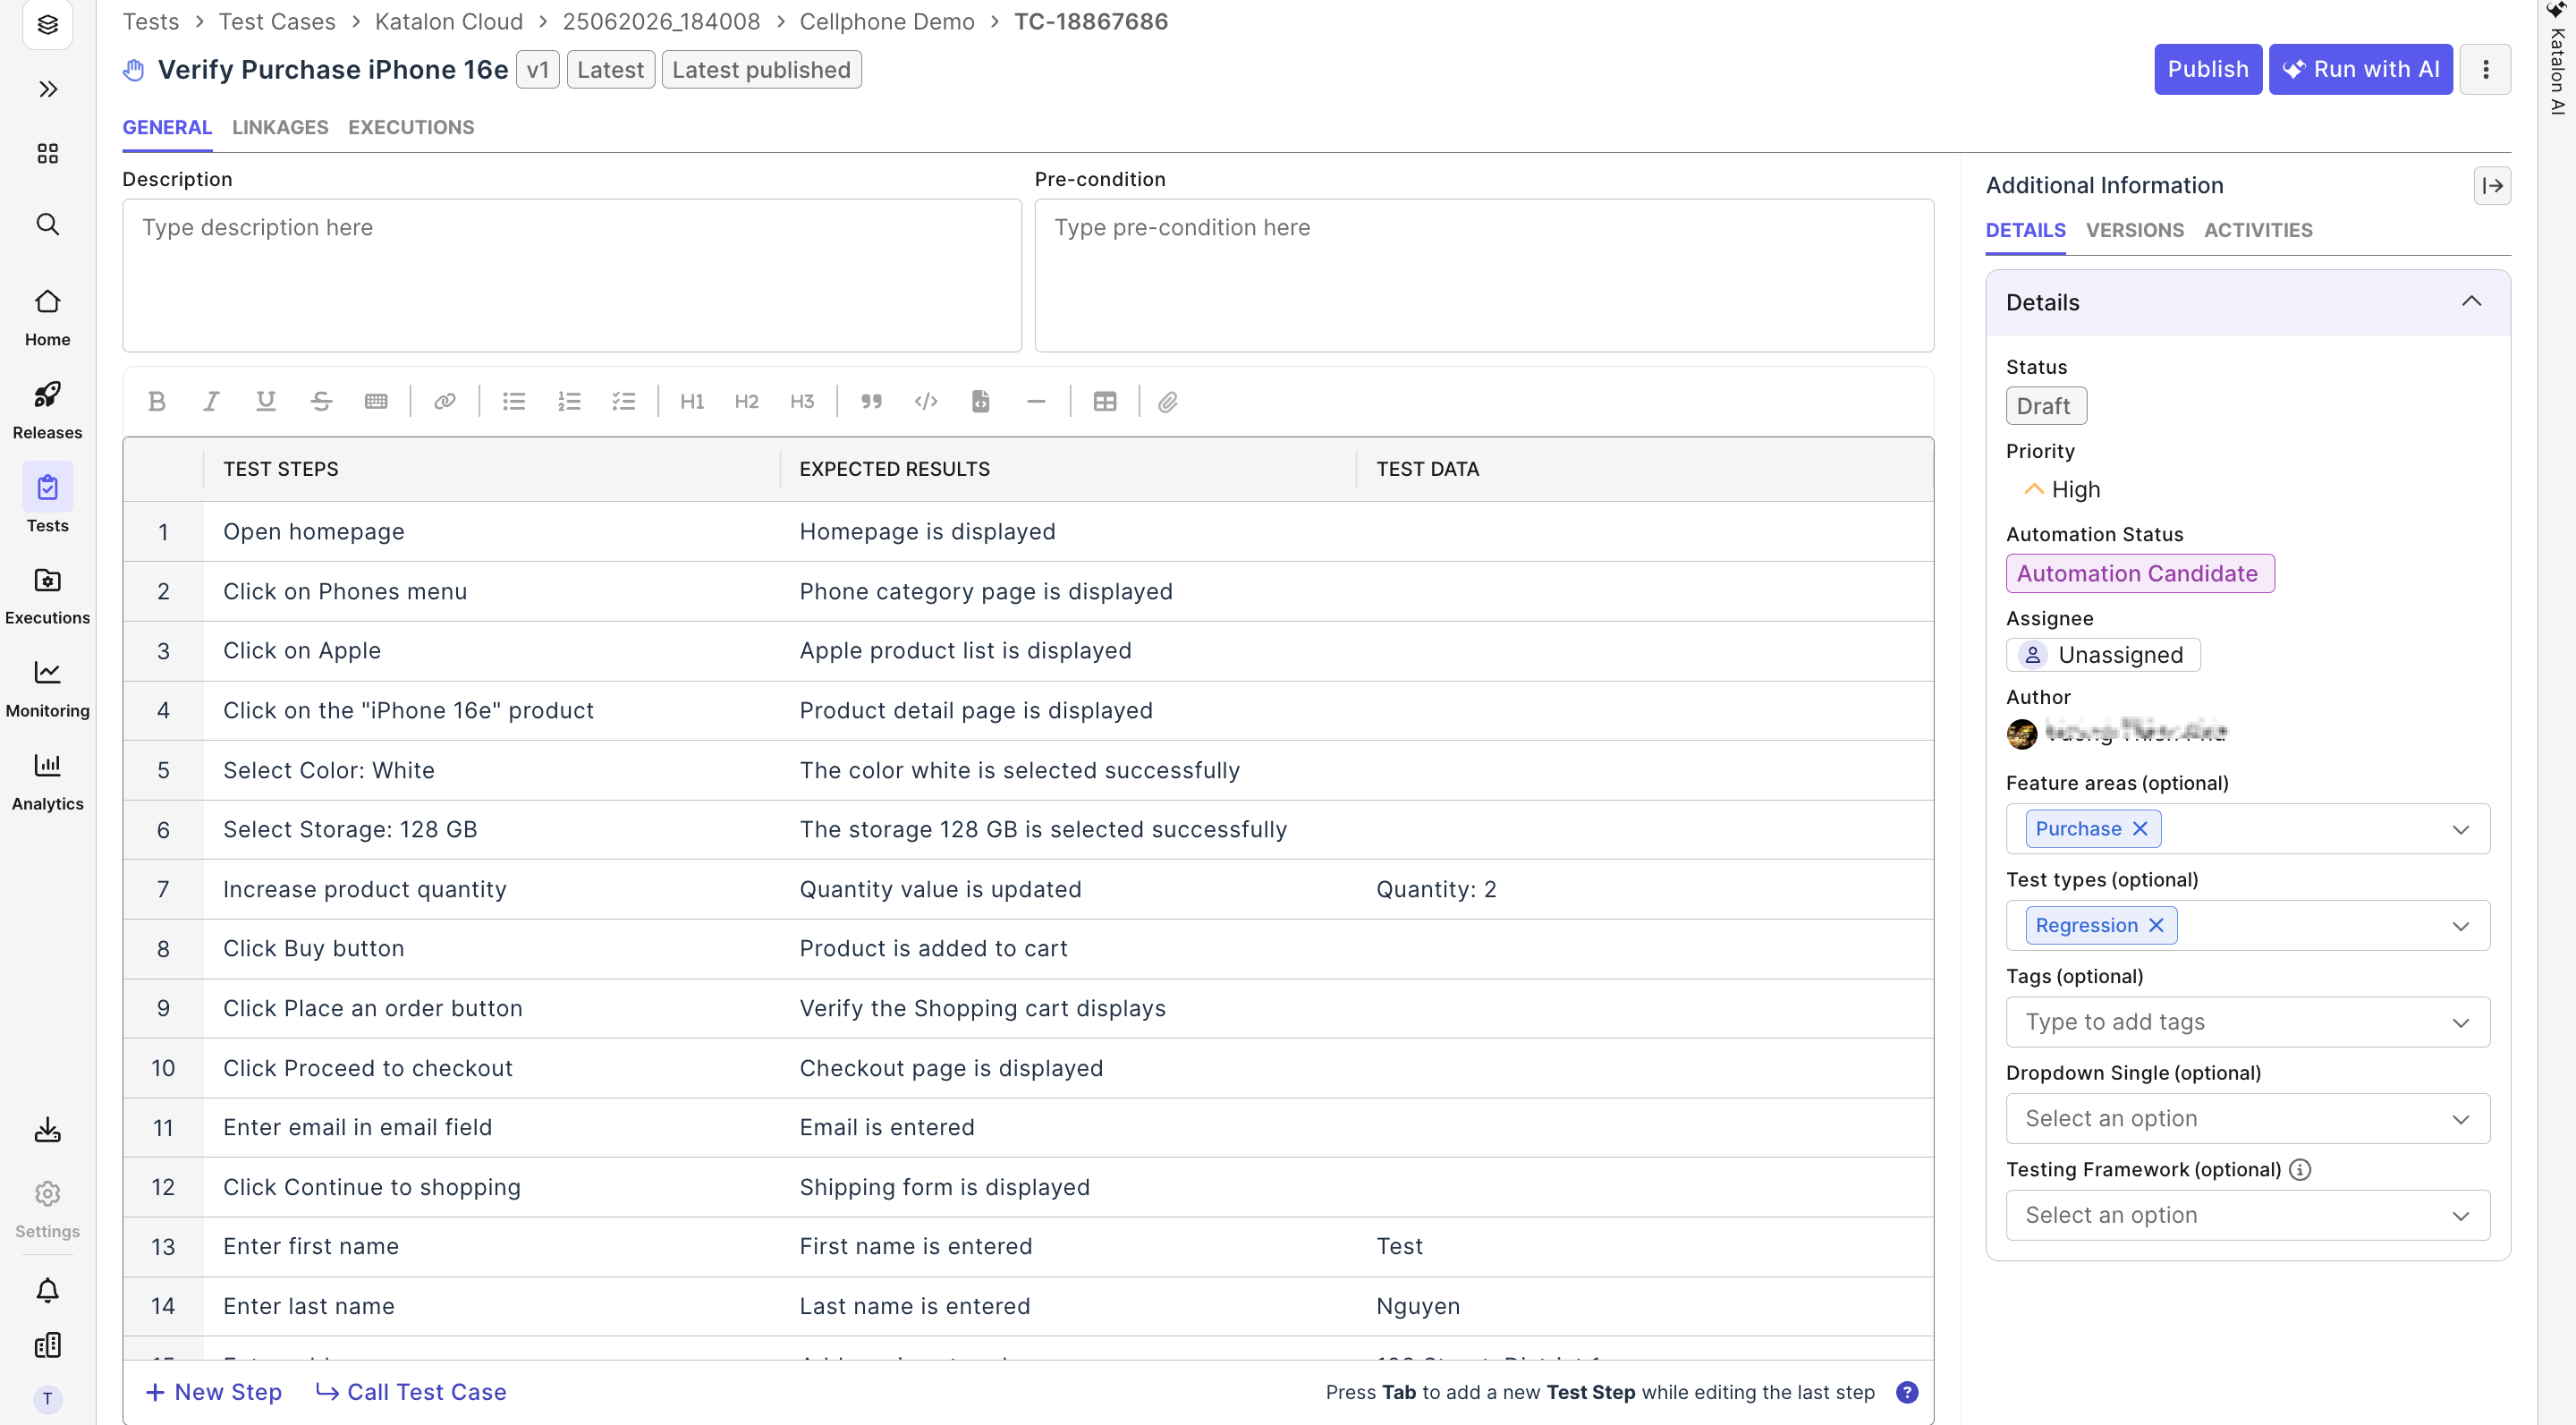2576x1425 pixels.
Task: Remove the Regression test type tag
Action: click(x=2156, y=926)
